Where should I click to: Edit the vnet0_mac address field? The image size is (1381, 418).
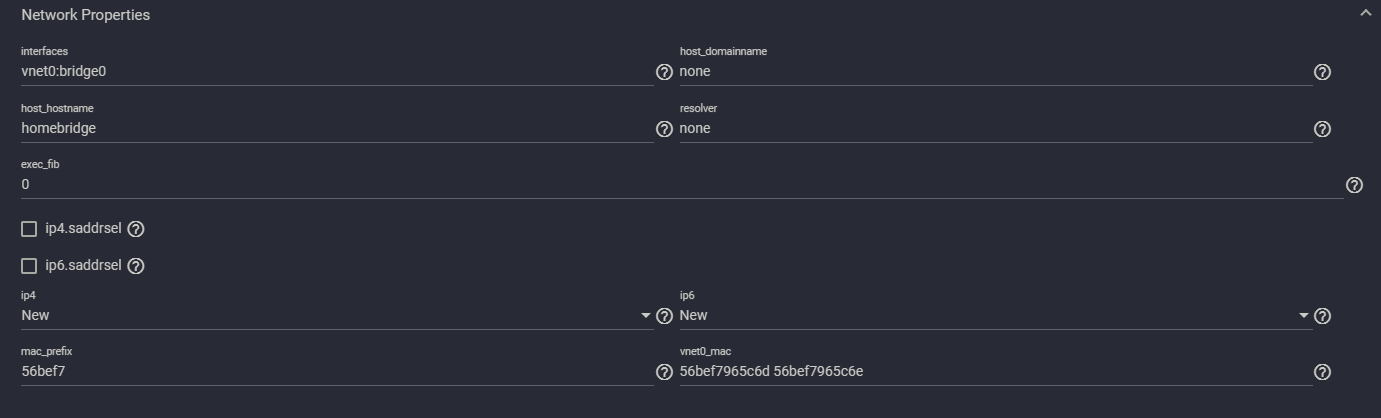996,371
